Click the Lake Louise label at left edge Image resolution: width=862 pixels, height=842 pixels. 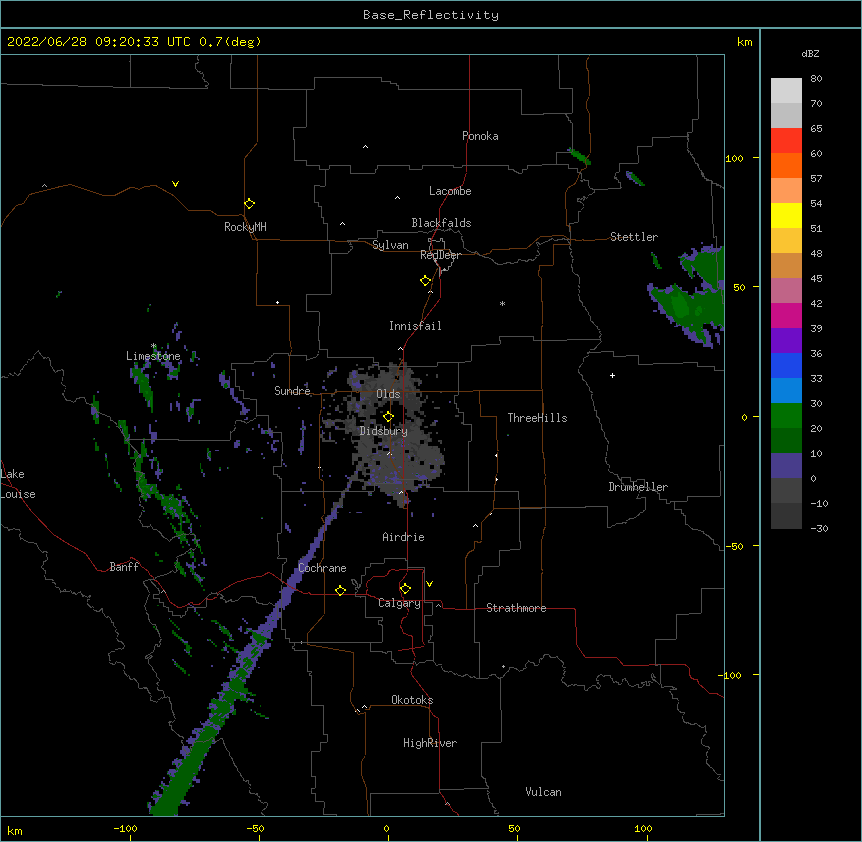18,484
